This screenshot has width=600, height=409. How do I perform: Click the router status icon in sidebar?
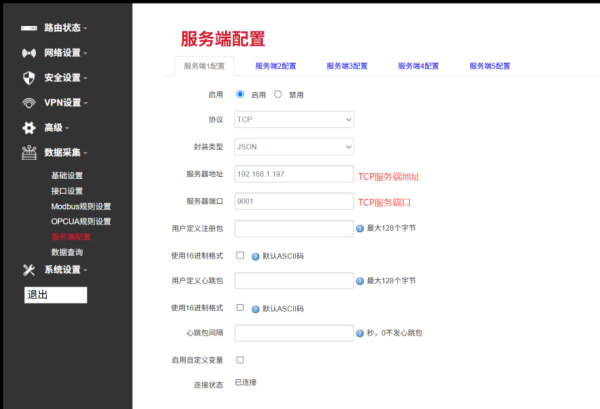tap(29, 28)
